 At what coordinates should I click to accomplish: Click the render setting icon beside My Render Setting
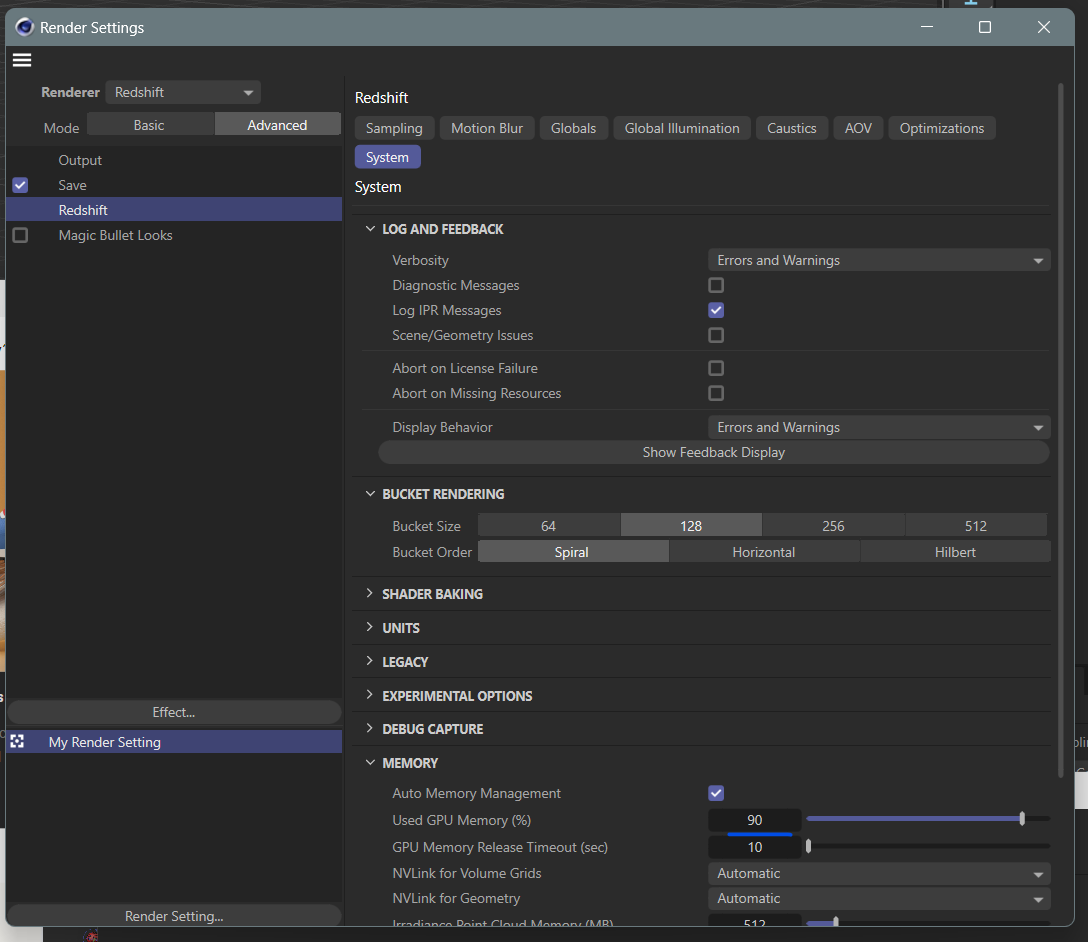tap(17, 742)
